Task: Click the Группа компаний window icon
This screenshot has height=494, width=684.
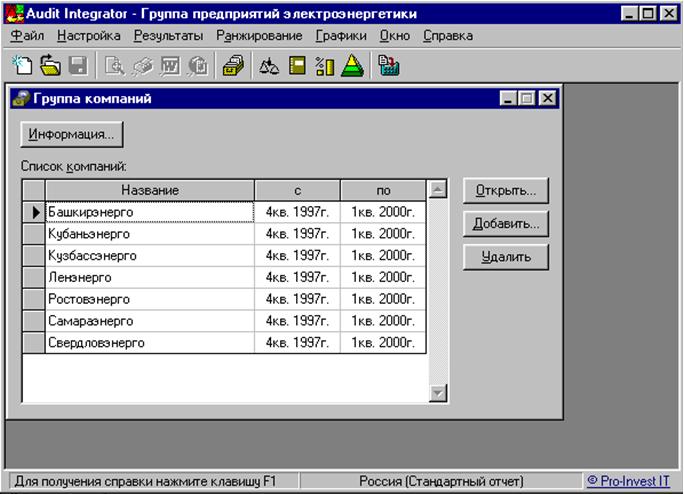Action: click(21, 98)
